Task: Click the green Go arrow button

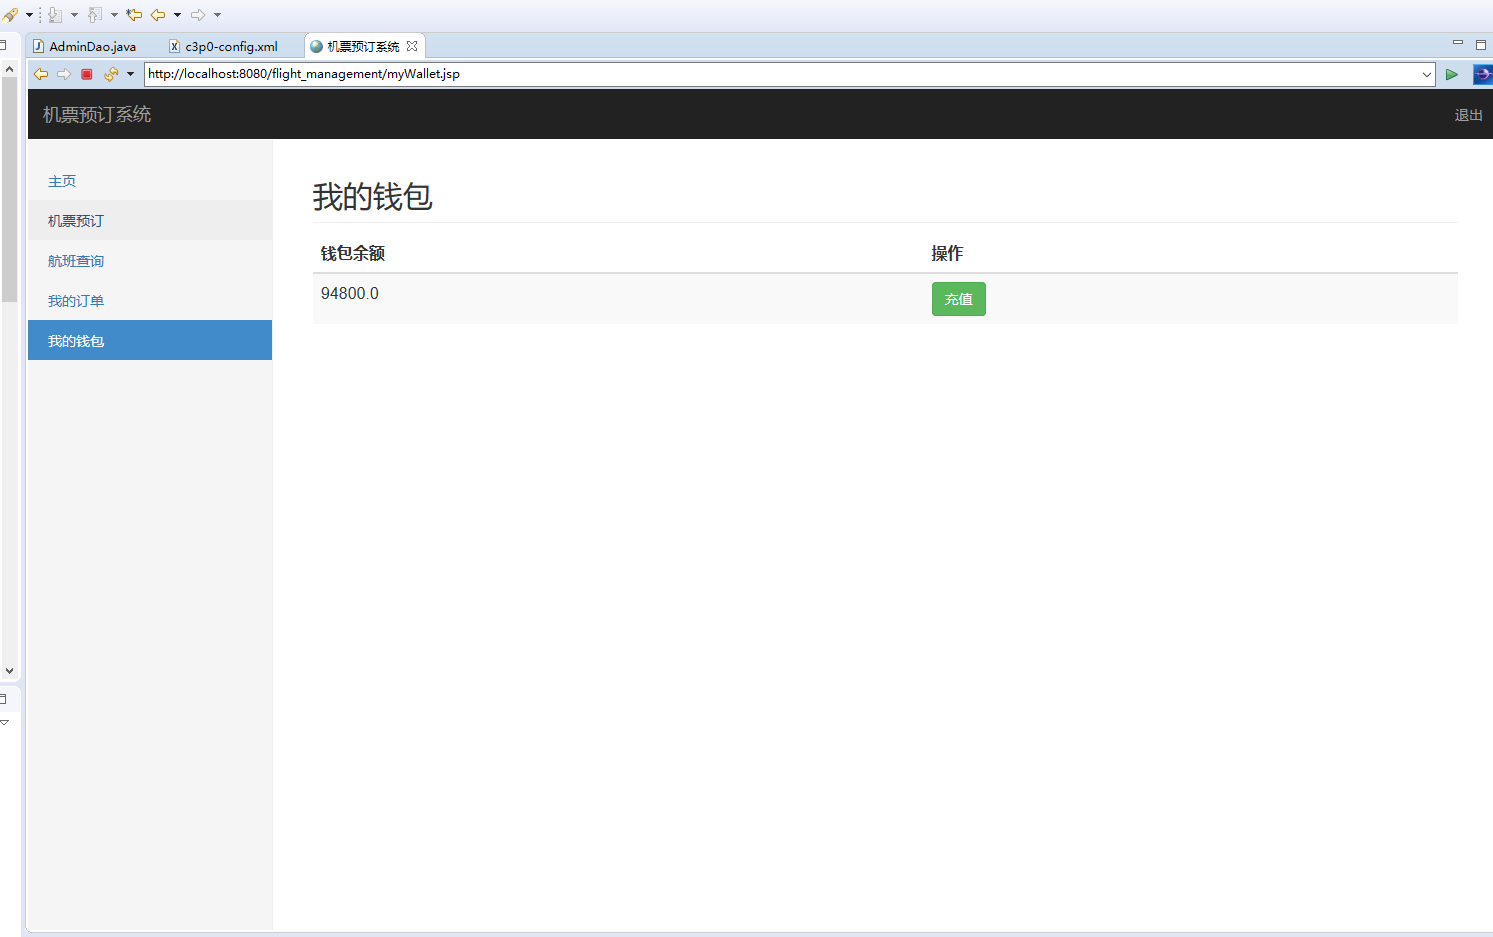Action: (x=1452, y=74)
